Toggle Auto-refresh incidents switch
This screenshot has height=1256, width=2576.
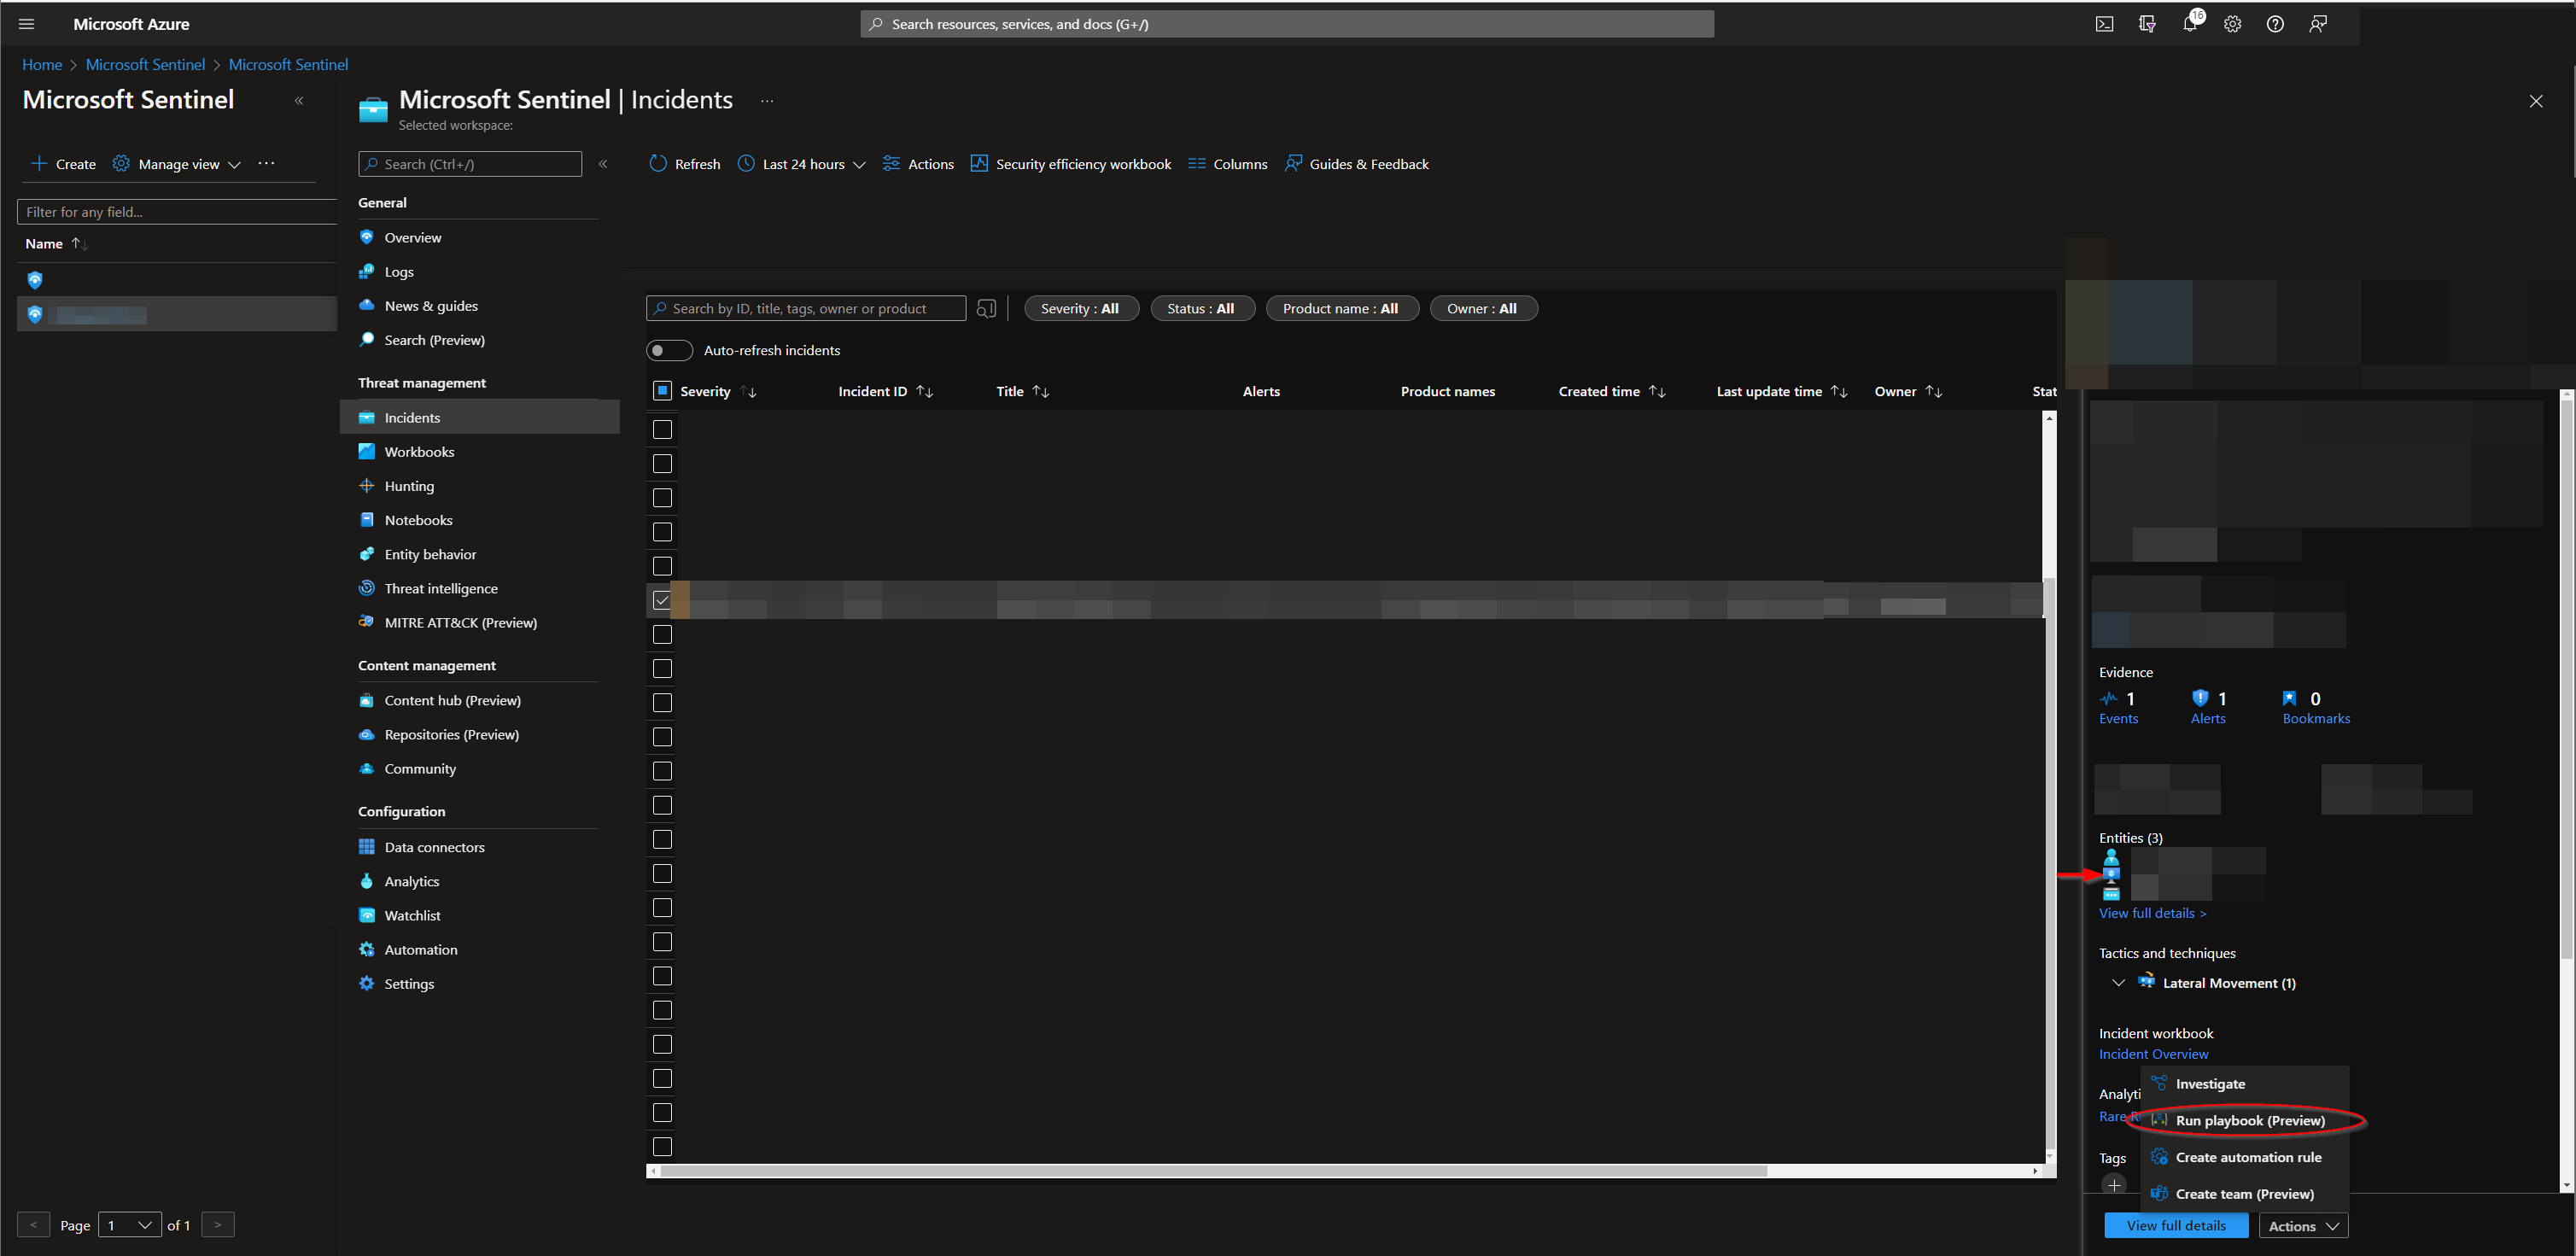[x=669, y=350]
